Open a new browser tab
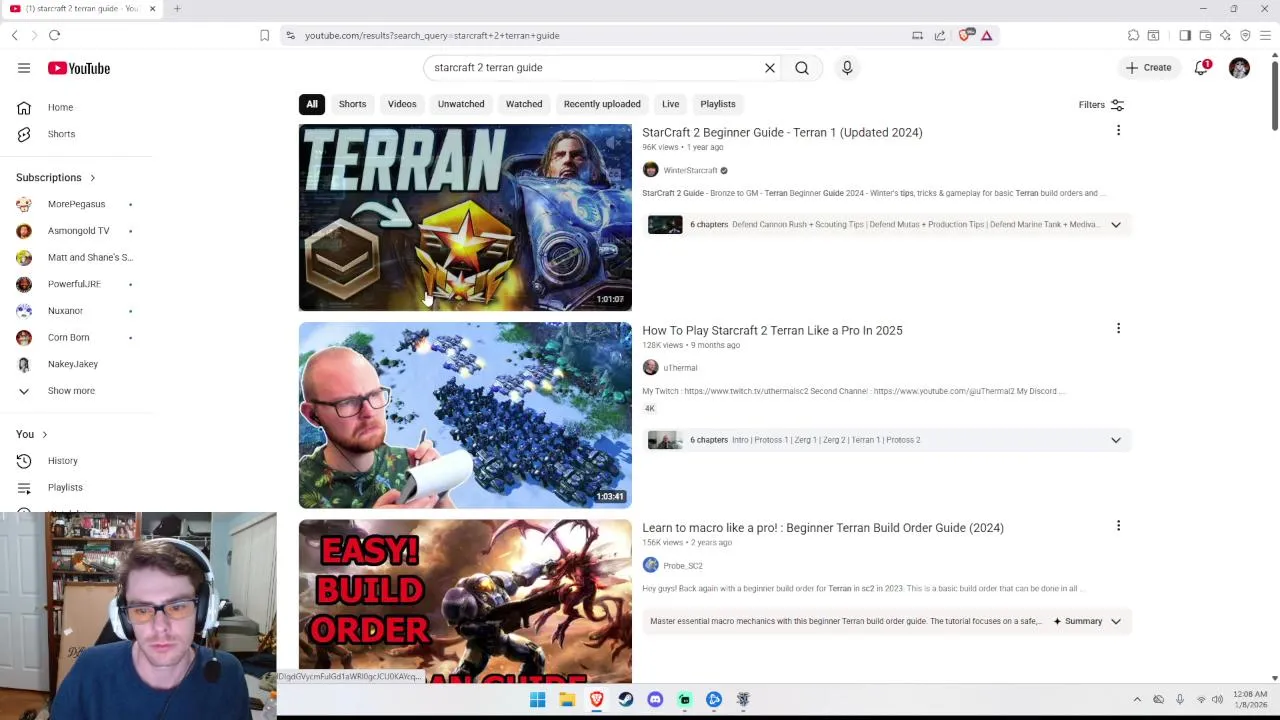Viewport: 1280px width, 720px height. (177, 9)
